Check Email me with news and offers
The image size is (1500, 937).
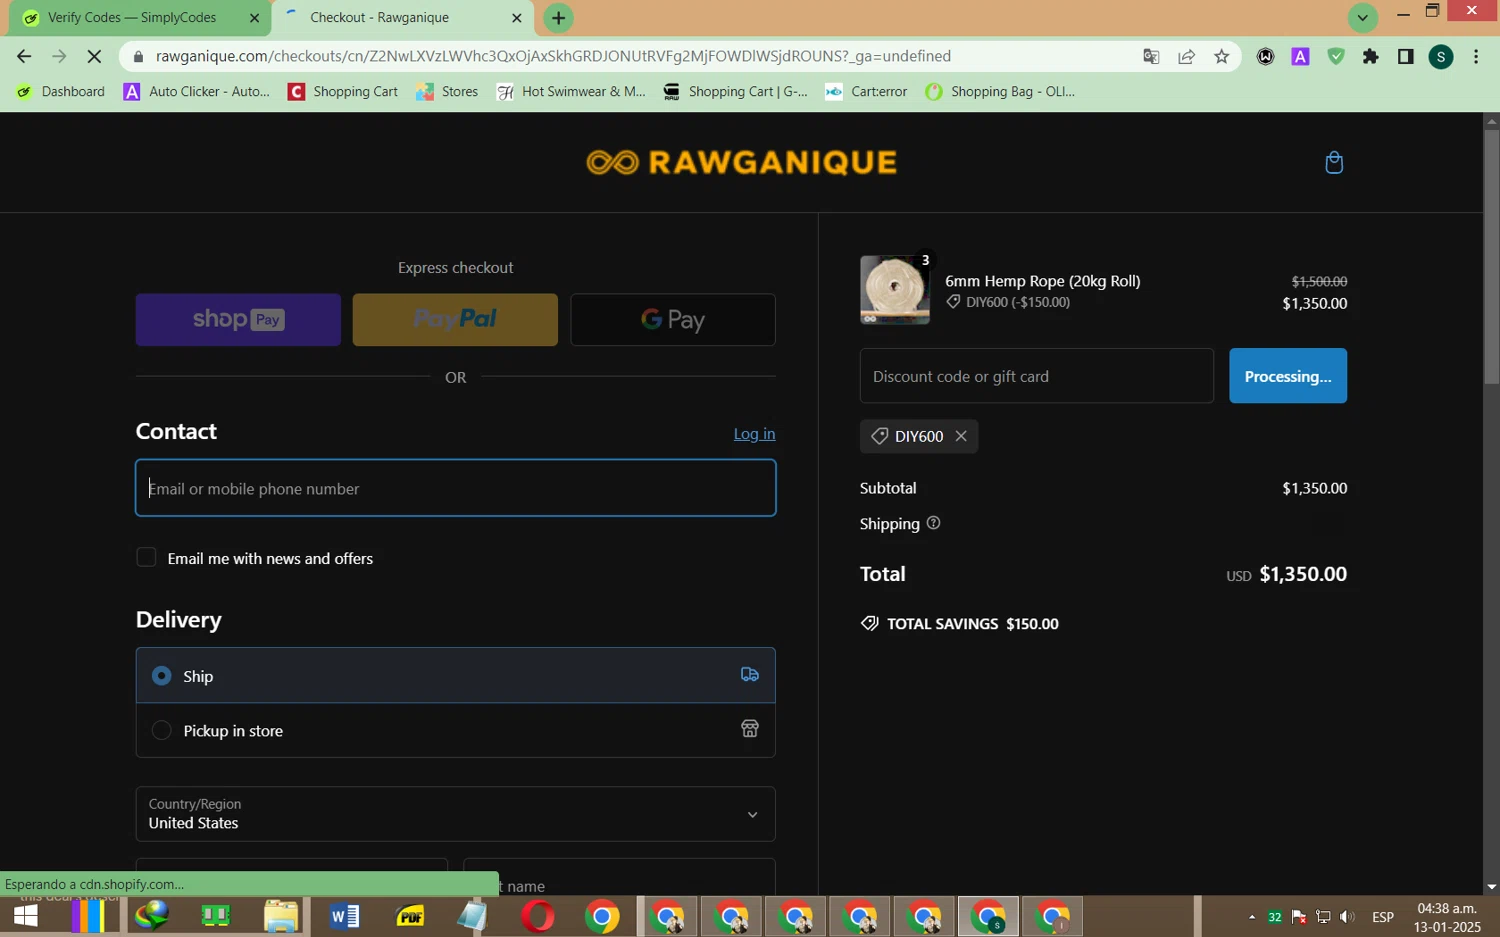[x=146, y=557]
